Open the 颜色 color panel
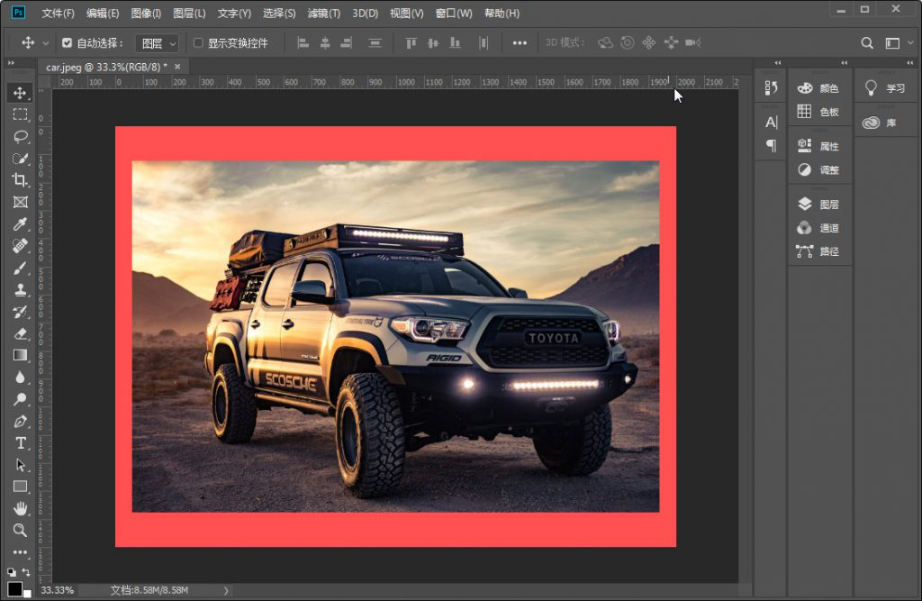 [819, 88]
